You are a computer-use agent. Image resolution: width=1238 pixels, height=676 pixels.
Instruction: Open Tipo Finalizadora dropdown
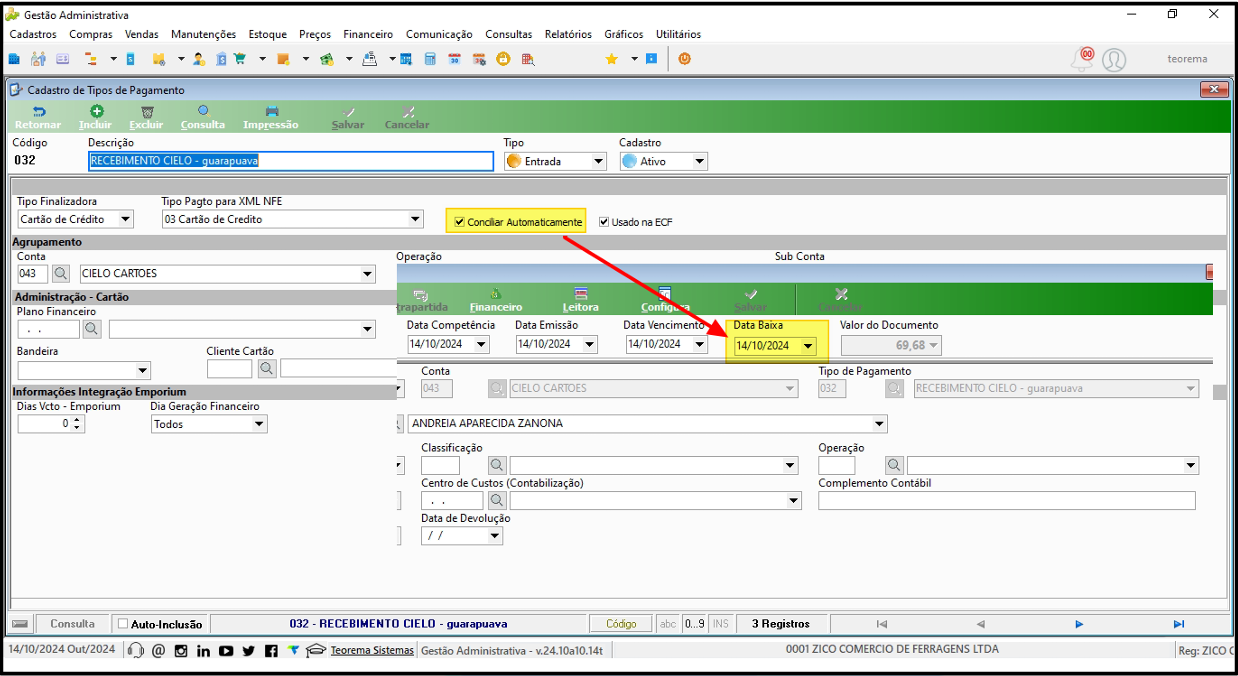[x=125, y=219]
